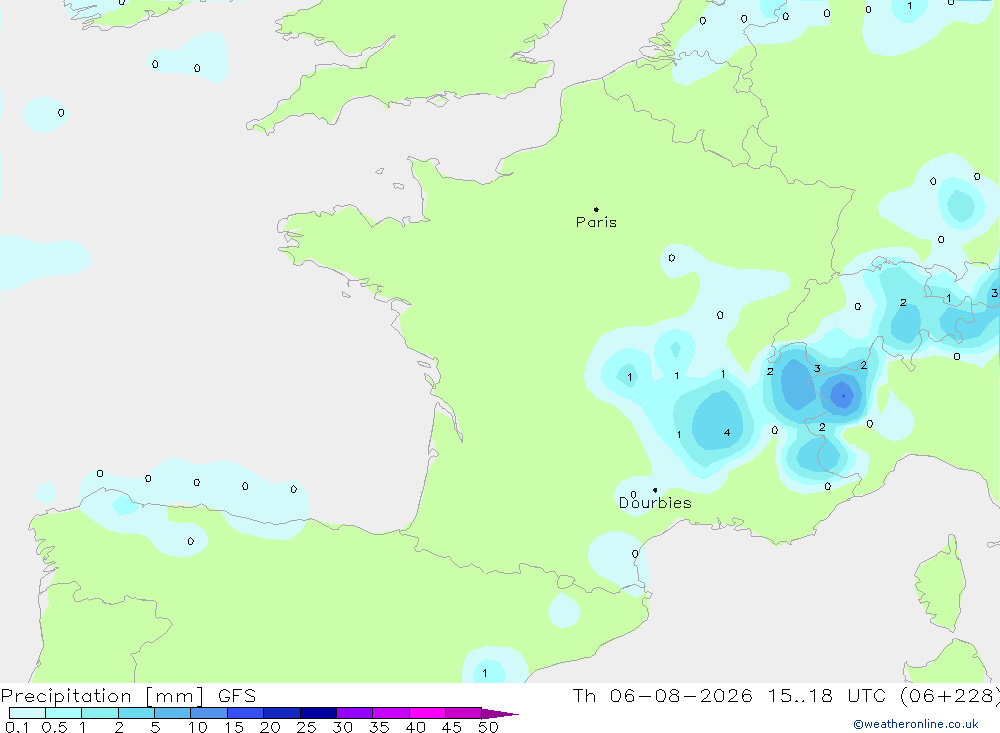Click the legend scale label '10'
The width and height of the screenshot is (1000, 733).
(198, 727)
